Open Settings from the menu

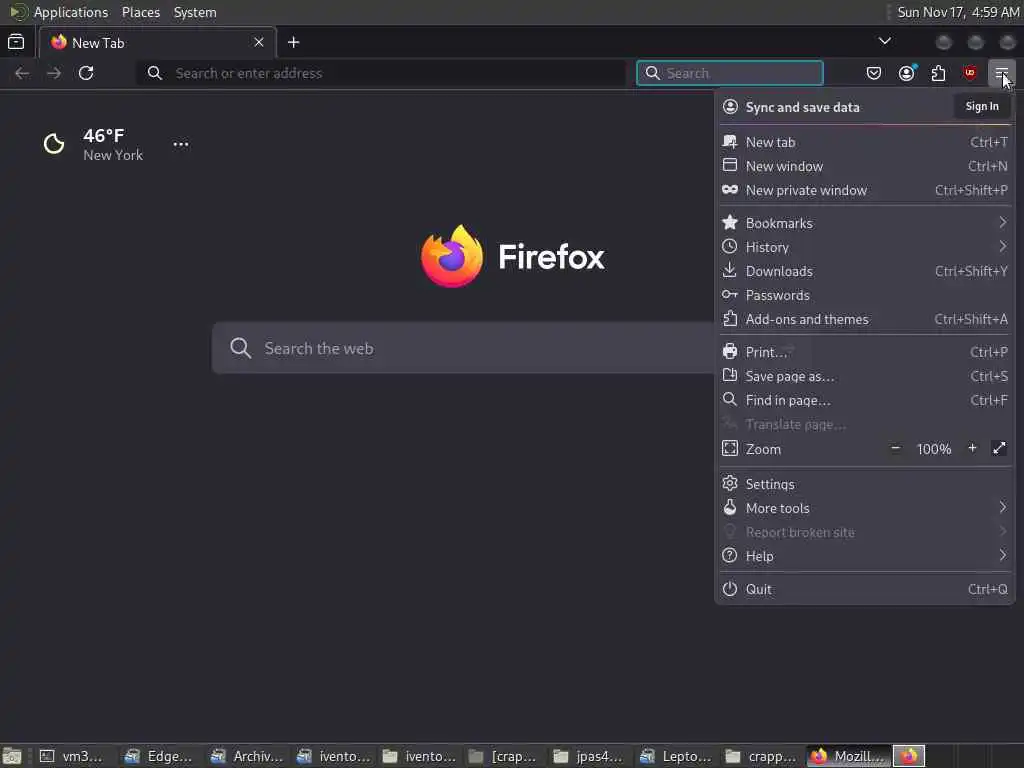[x=865, y=484]
